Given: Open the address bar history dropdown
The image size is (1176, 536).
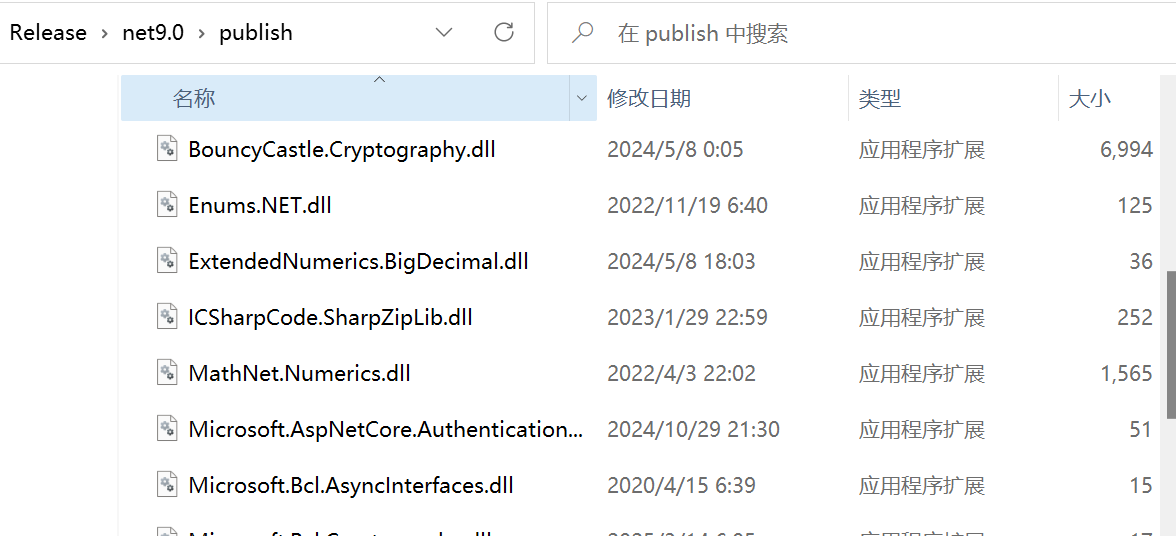Looking at the screenshot, I should click(444, 32).
